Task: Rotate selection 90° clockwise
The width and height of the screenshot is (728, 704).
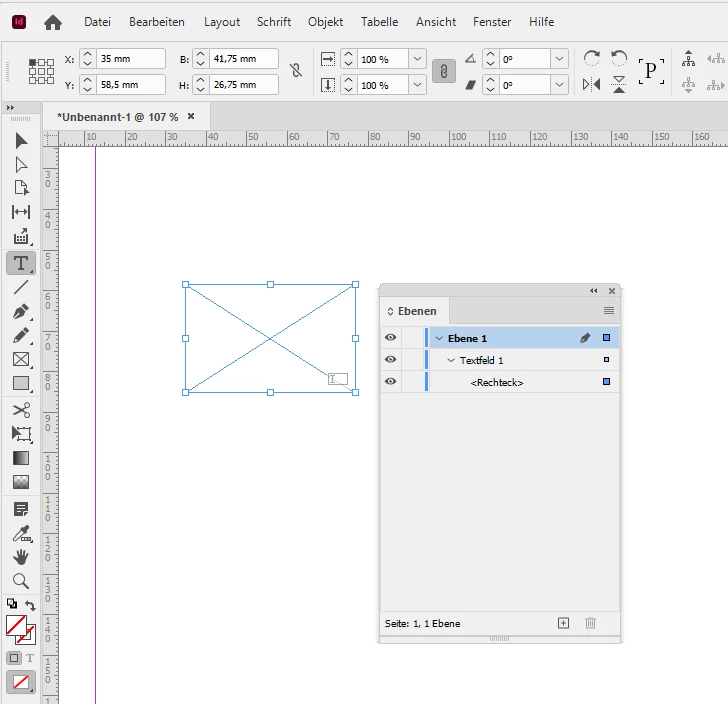Action: pyautogui.click(x=592, y=58)
